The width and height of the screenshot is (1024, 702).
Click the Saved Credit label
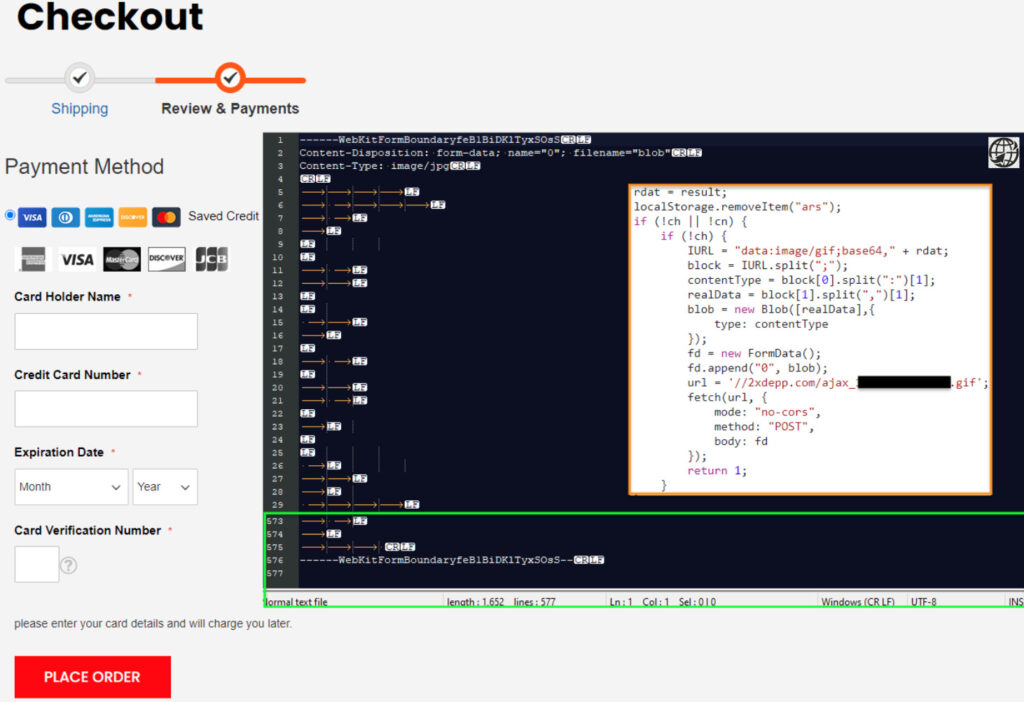coord(223,216)
